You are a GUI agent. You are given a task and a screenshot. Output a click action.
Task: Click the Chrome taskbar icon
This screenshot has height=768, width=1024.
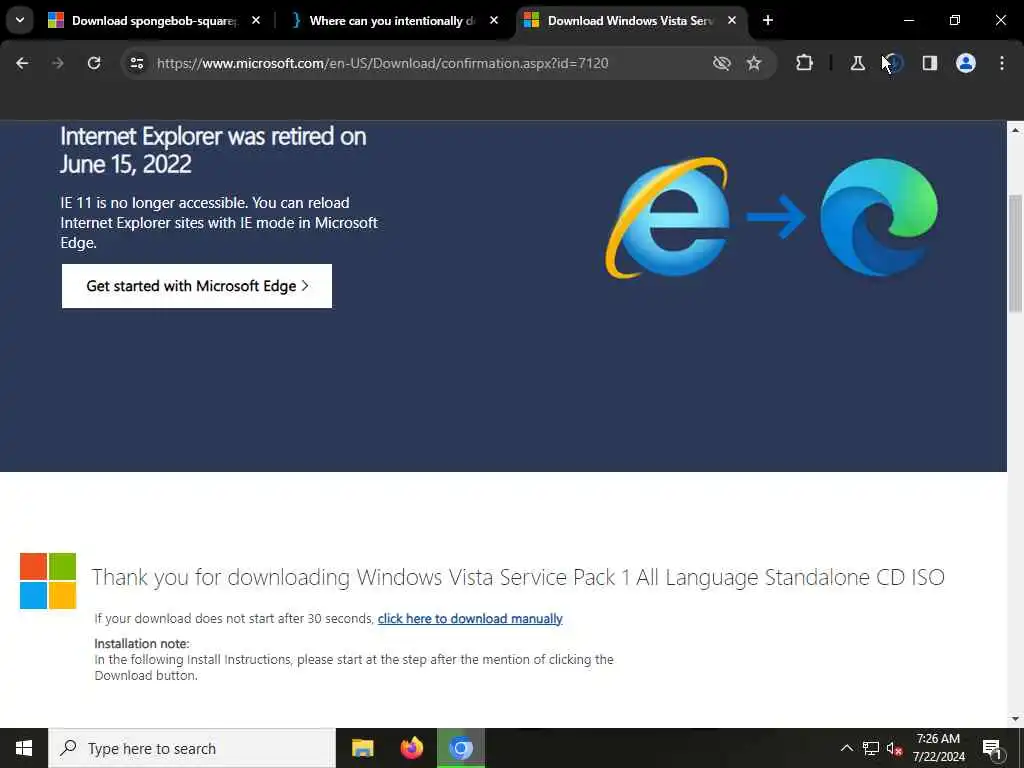pos(461,748)
